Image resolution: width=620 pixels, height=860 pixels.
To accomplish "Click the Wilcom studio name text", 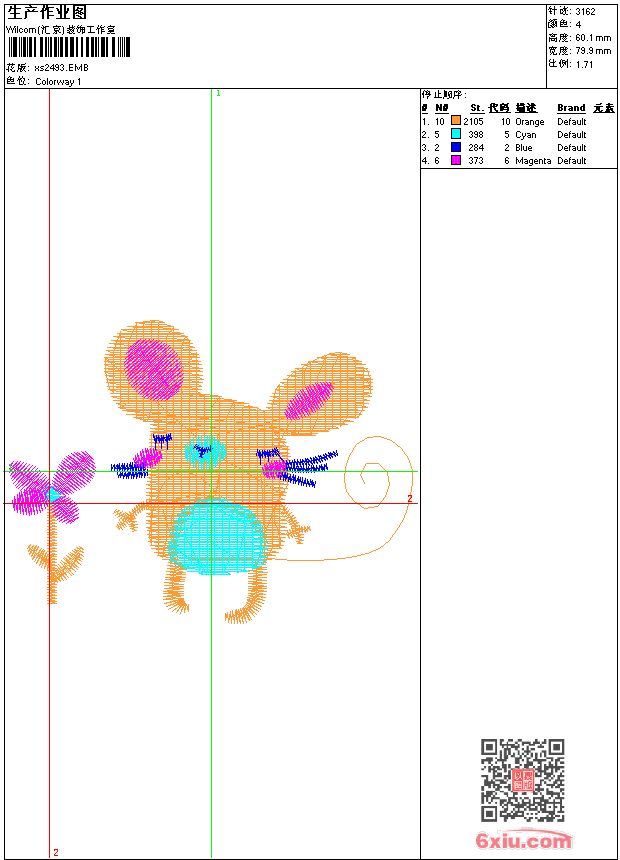I will (x=60, y=30).
